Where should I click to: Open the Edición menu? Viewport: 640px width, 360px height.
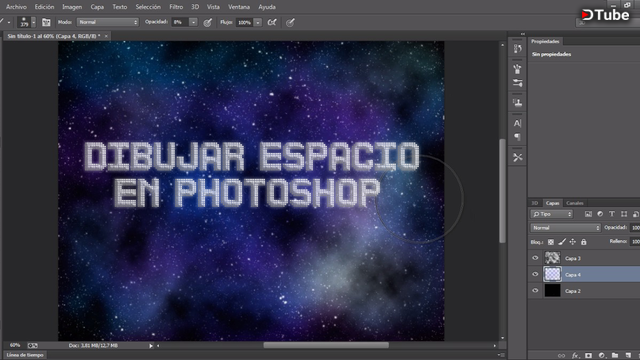44,7
